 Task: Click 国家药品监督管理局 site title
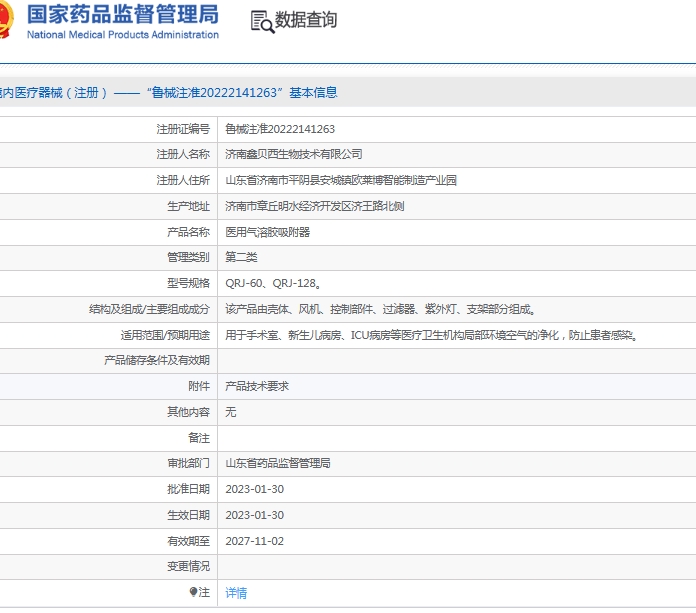click(x=123, y=14)
